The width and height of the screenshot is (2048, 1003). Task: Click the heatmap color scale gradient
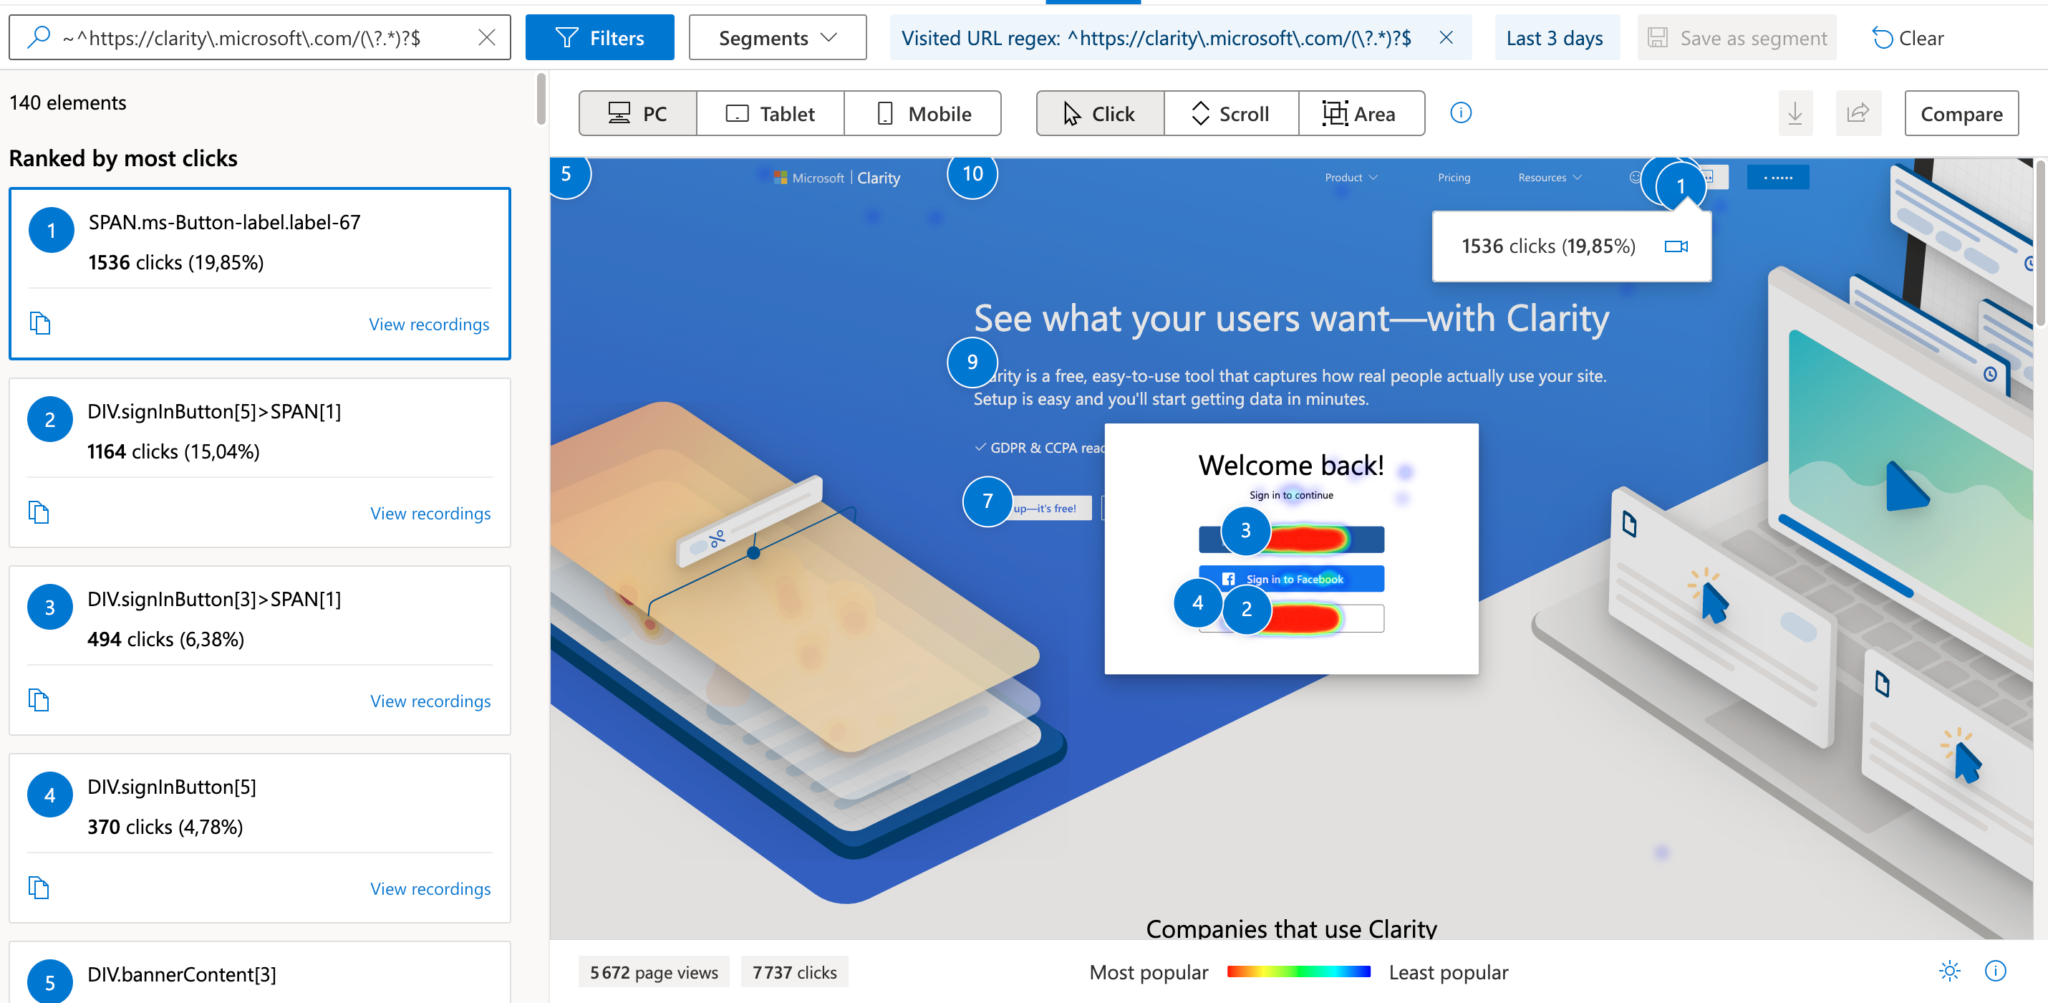tap(1298, 971)
